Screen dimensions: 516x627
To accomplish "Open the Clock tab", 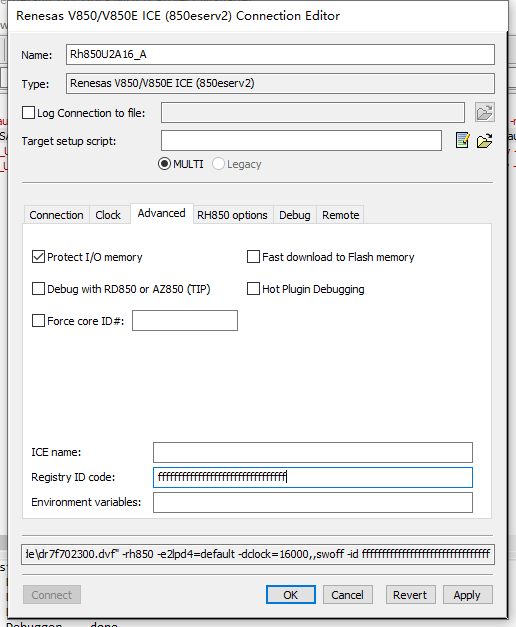I will [108, 215].
